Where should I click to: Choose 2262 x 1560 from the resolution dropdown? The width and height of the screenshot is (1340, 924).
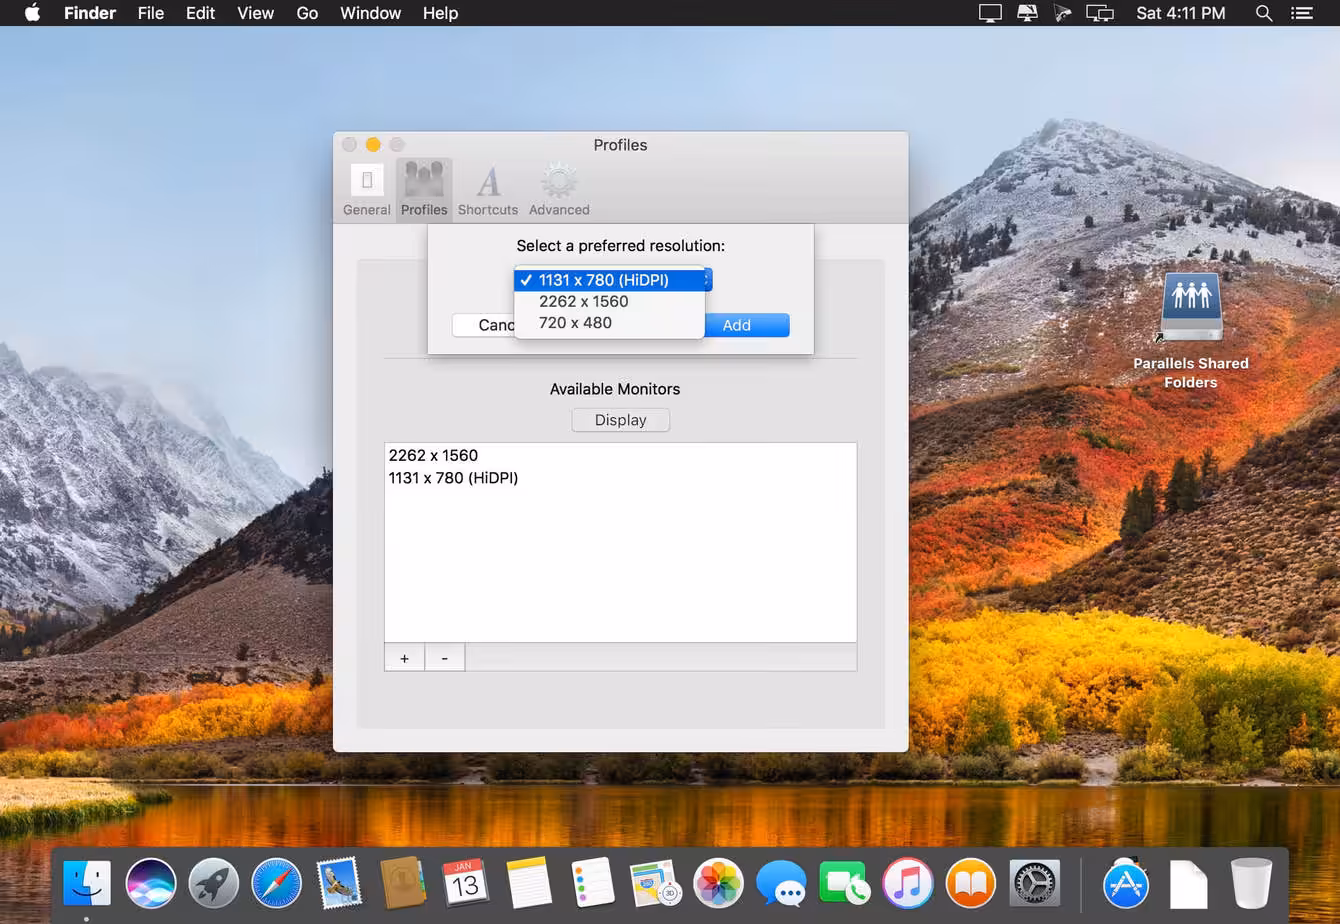[609, 301]
